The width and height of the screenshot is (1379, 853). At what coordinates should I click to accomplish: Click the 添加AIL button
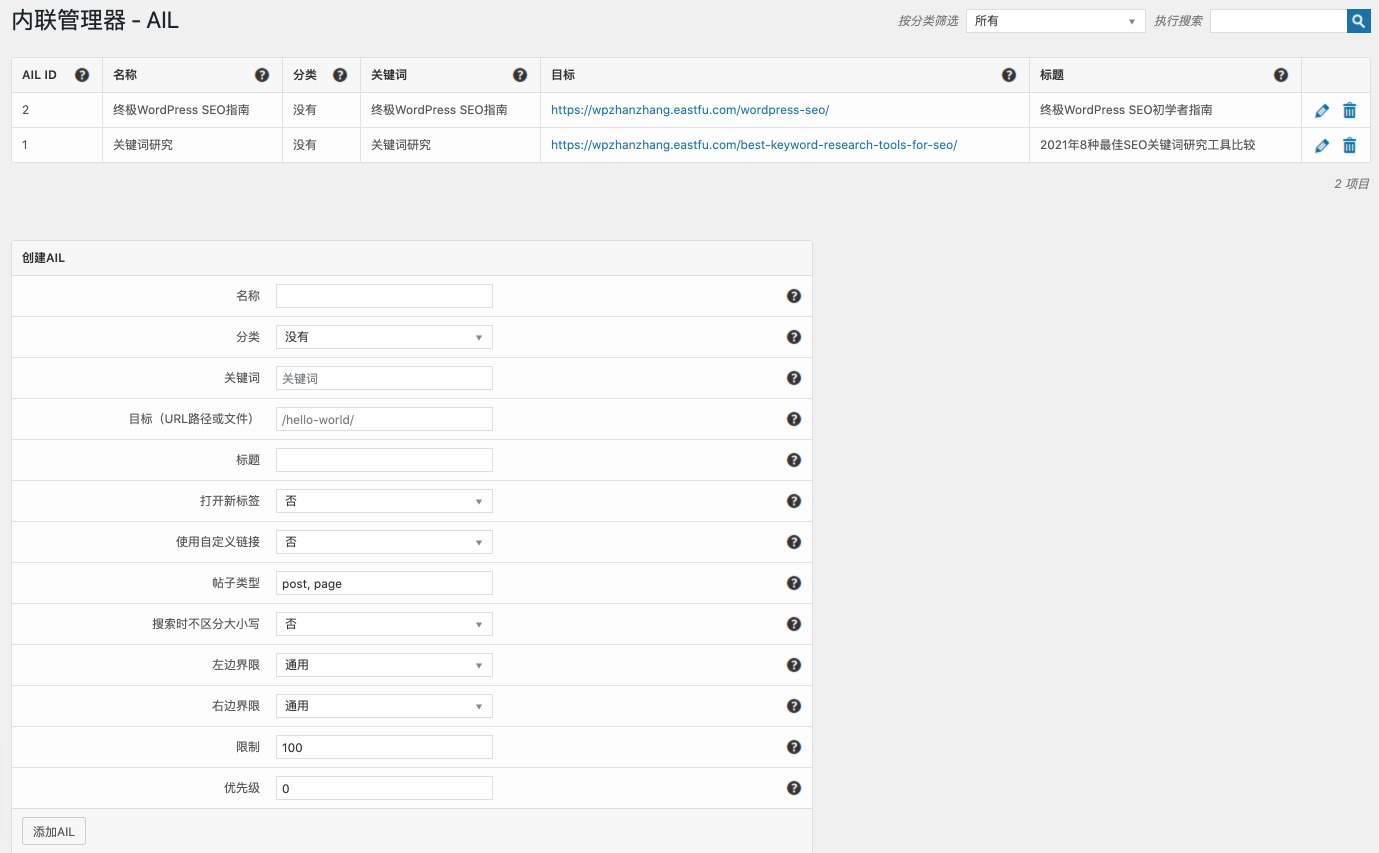(54, 831)
